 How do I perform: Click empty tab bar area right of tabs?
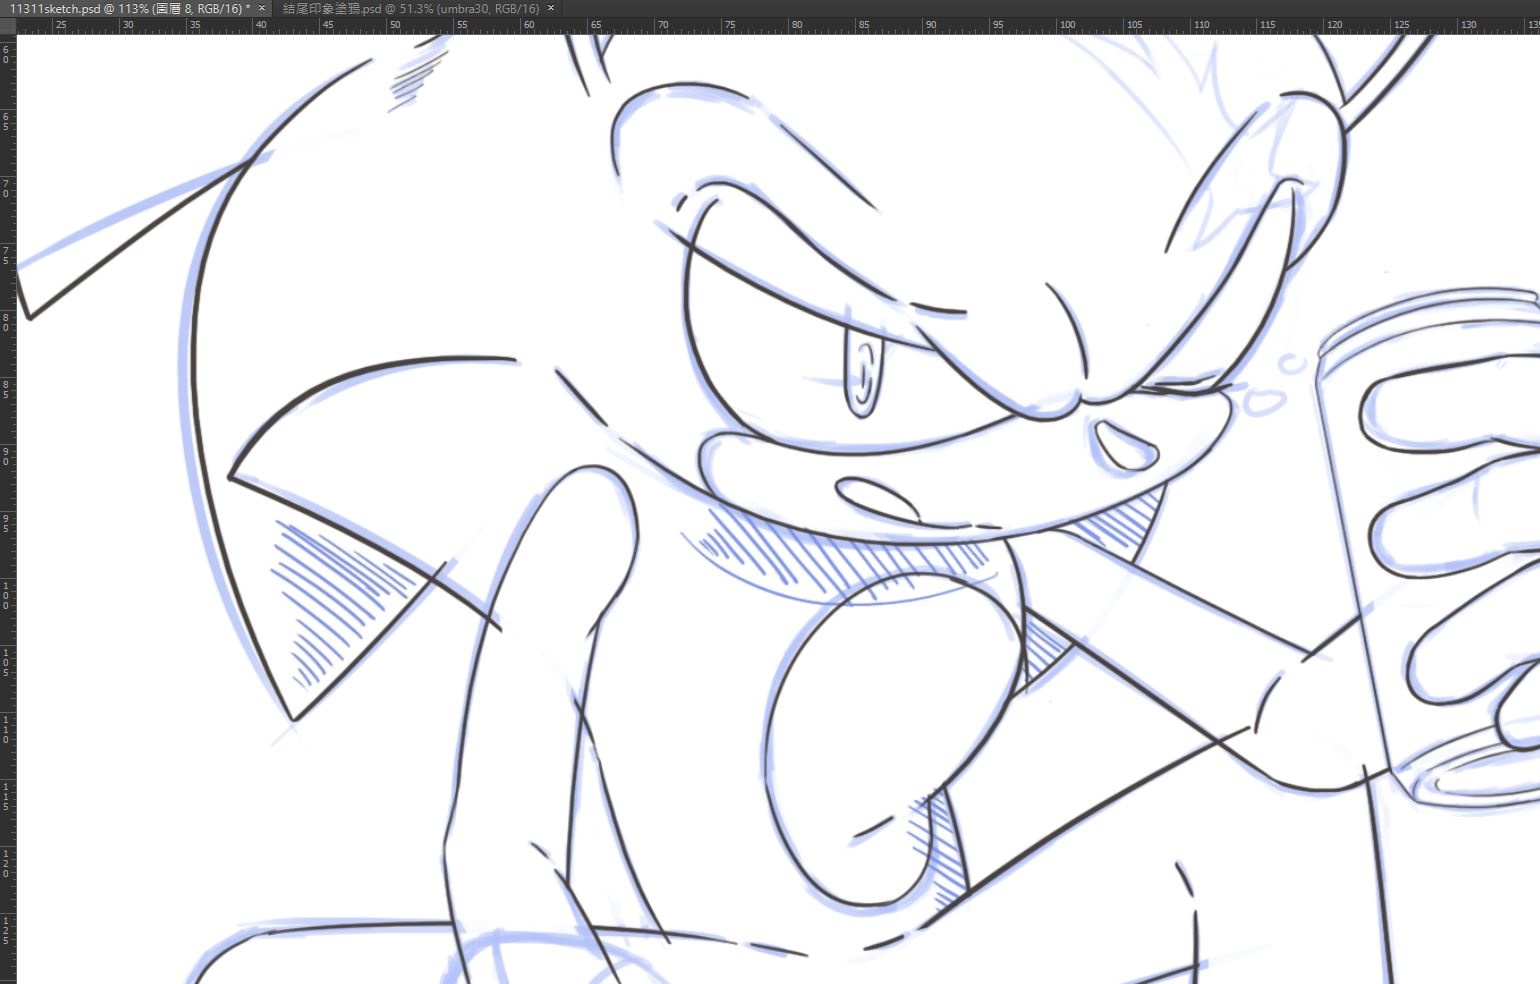(1000, 8)
